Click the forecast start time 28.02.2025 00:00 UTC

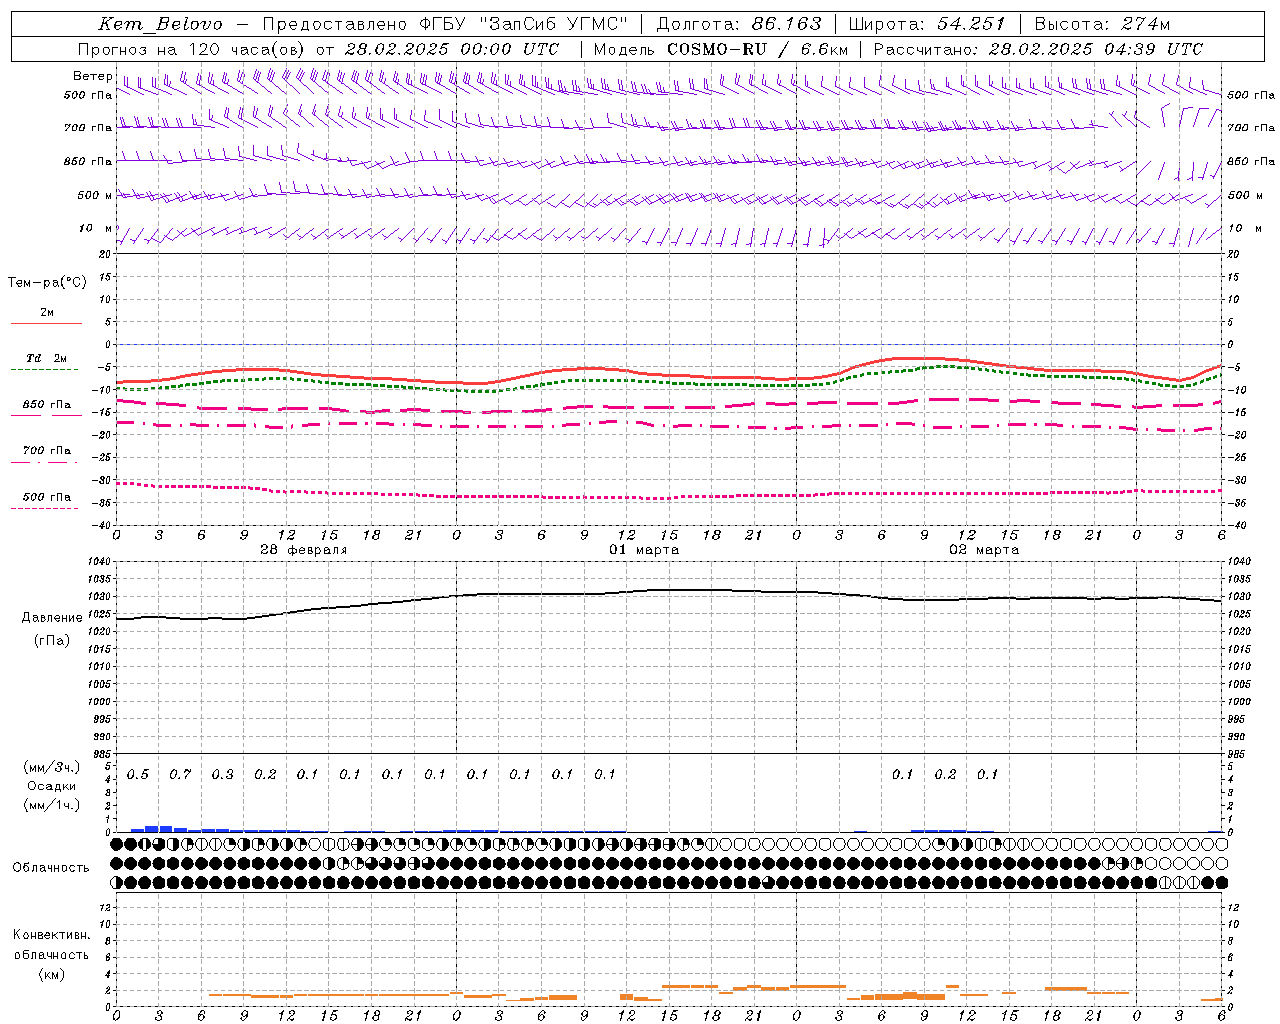pyautogui.click(x=451, y=49)
